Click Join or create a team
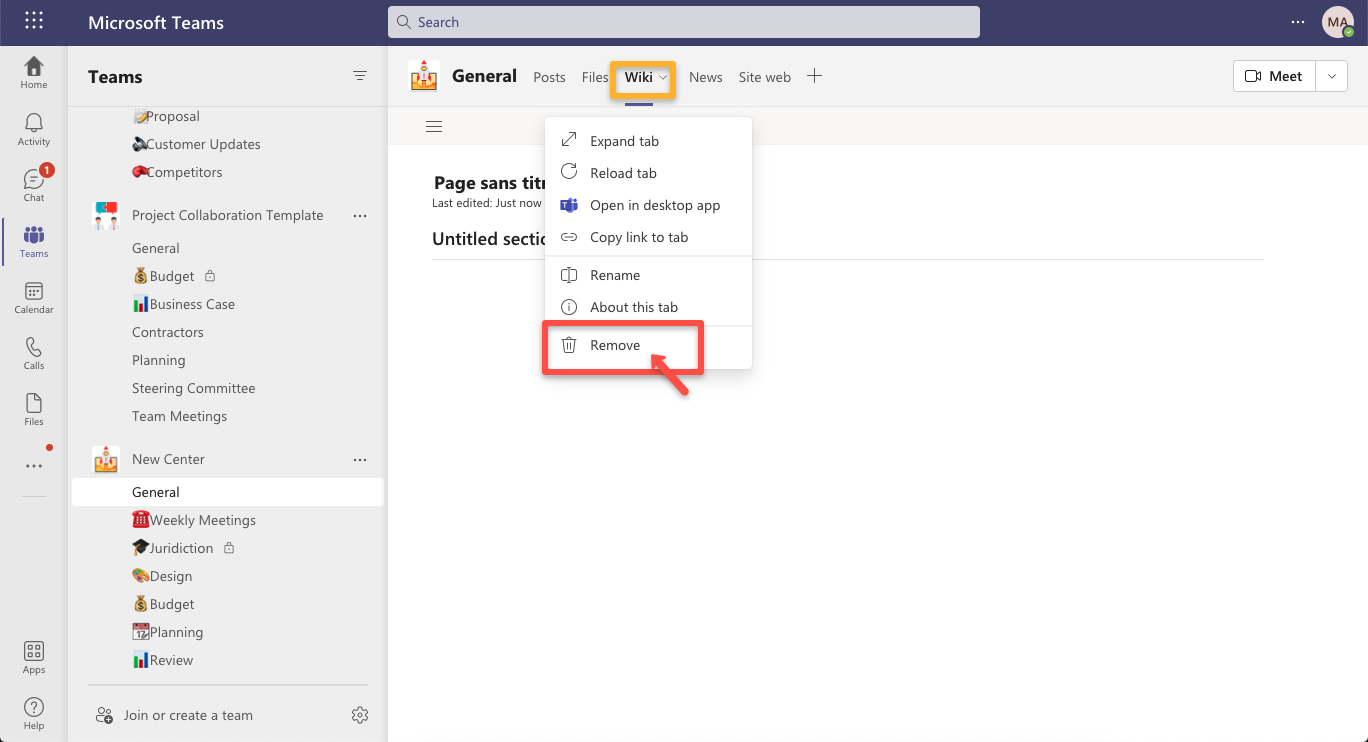 tap(188, 715)
